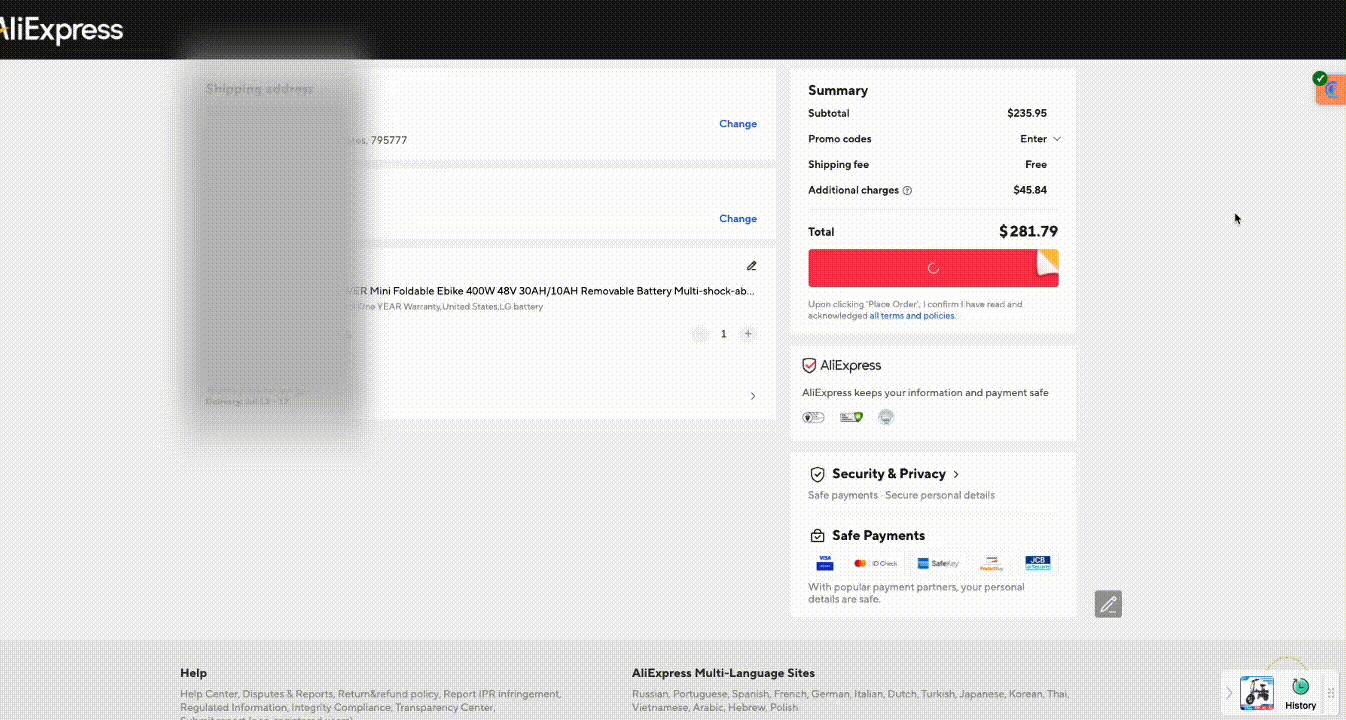
Task: Open Security & Privacy details
Action: 895,474
